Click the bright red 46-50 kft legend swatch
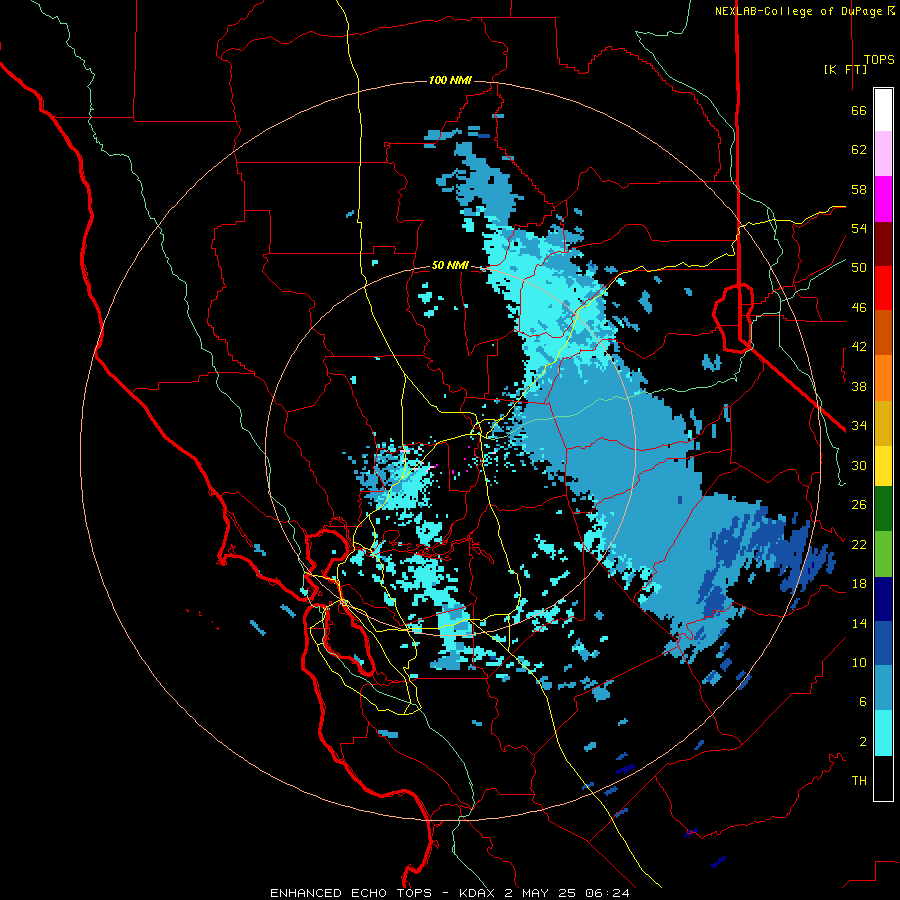900x900 pixels. [x=883, y=288]
